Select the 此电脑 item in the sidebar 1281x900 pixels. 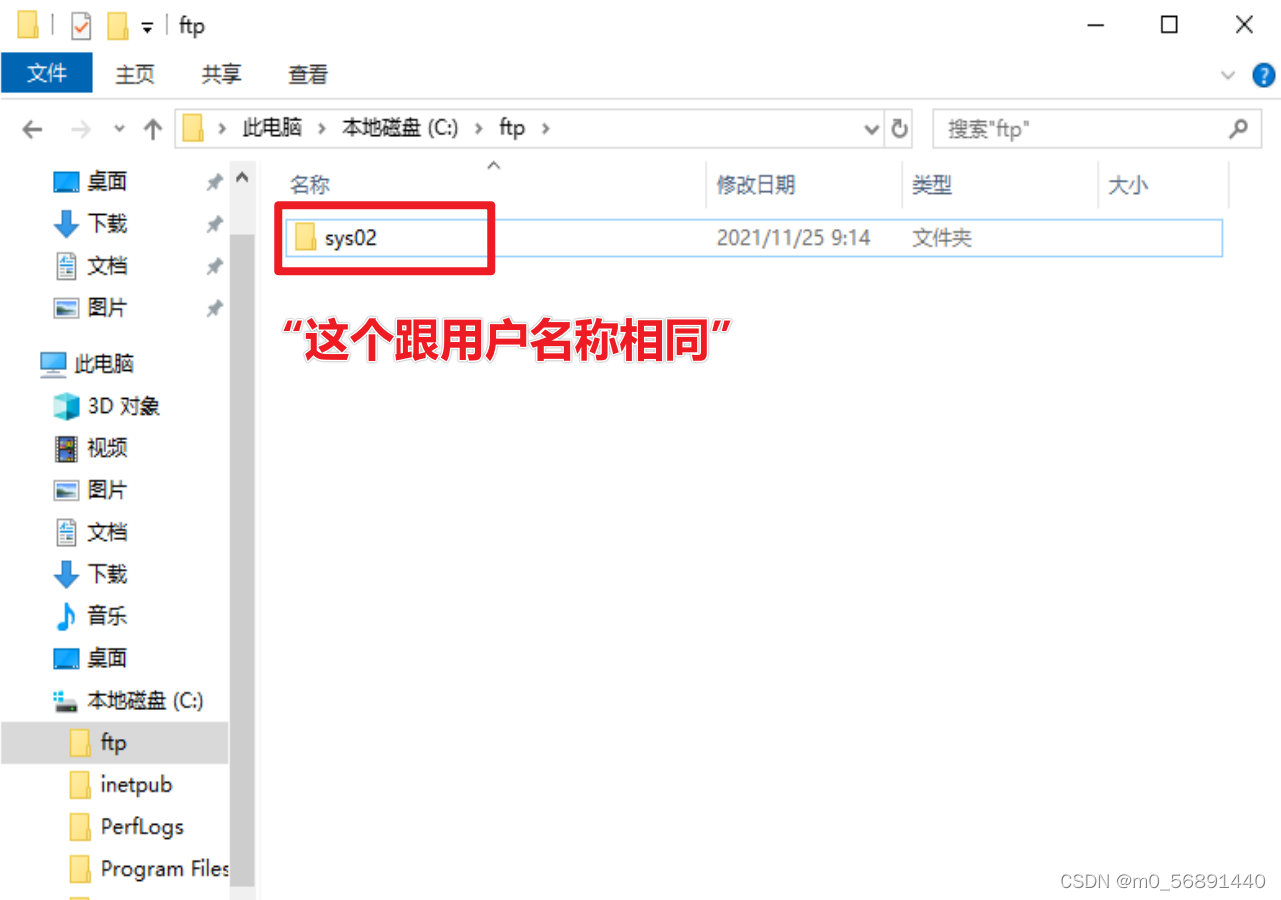click(x=103, y=364)
